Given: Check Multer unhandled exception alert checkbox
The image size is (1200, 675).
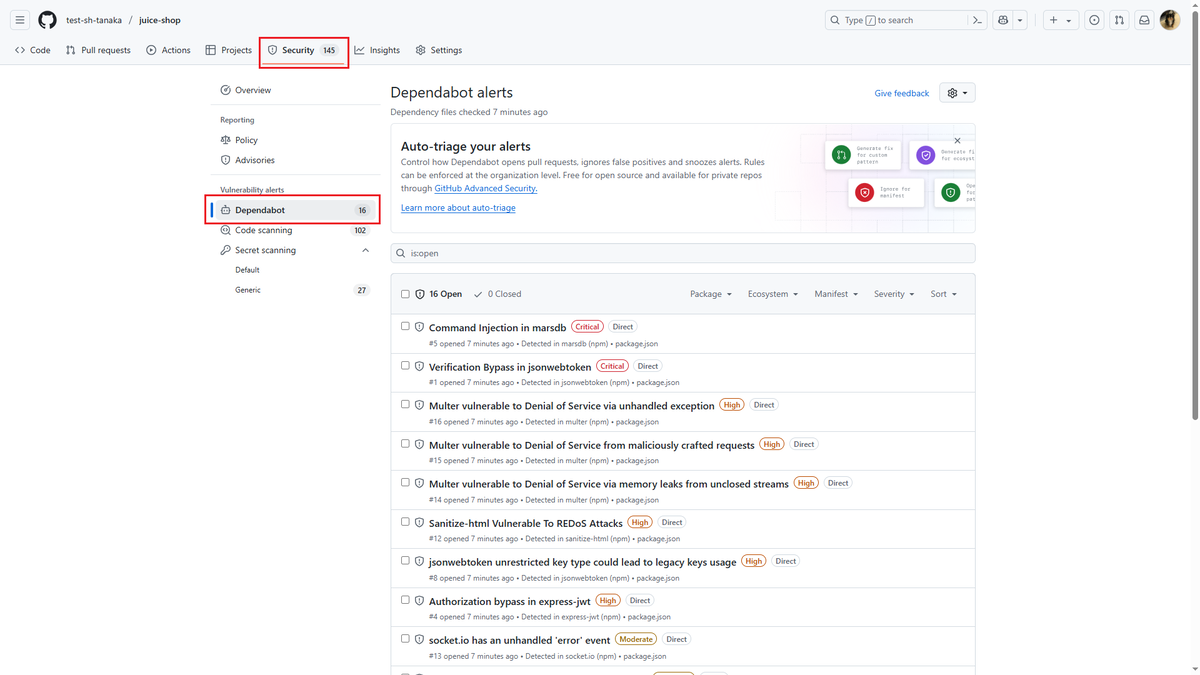Looking at the screenshot, I should (x=405, y=404).
